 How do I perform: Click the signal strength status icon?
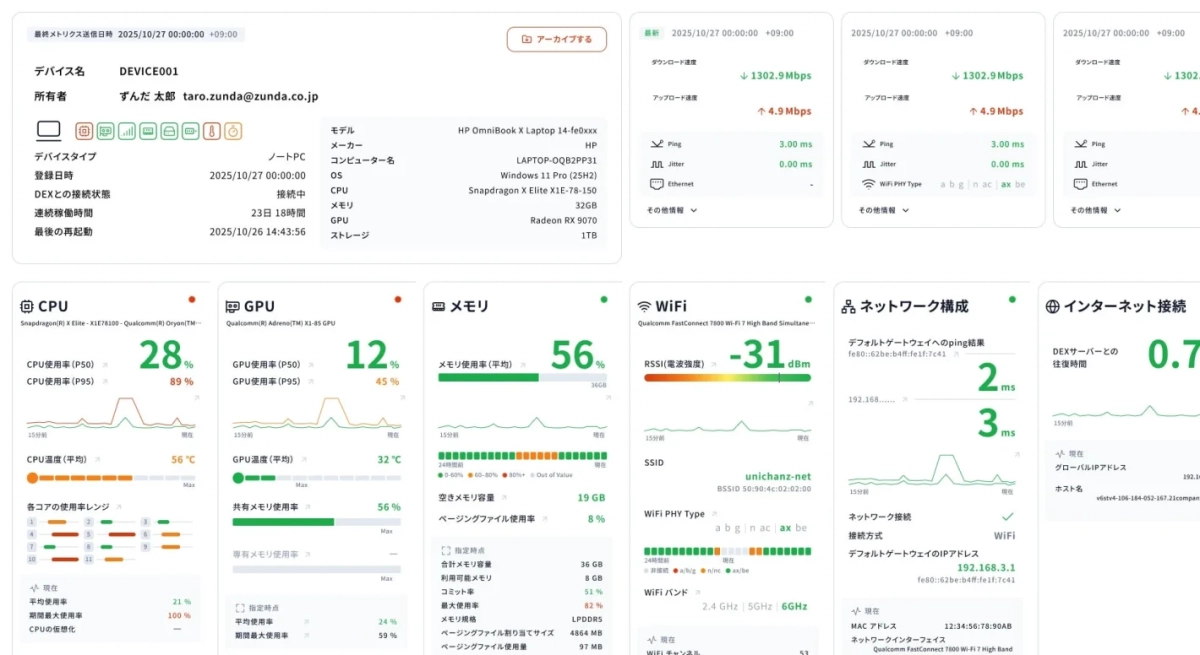(x=126, y=130)
